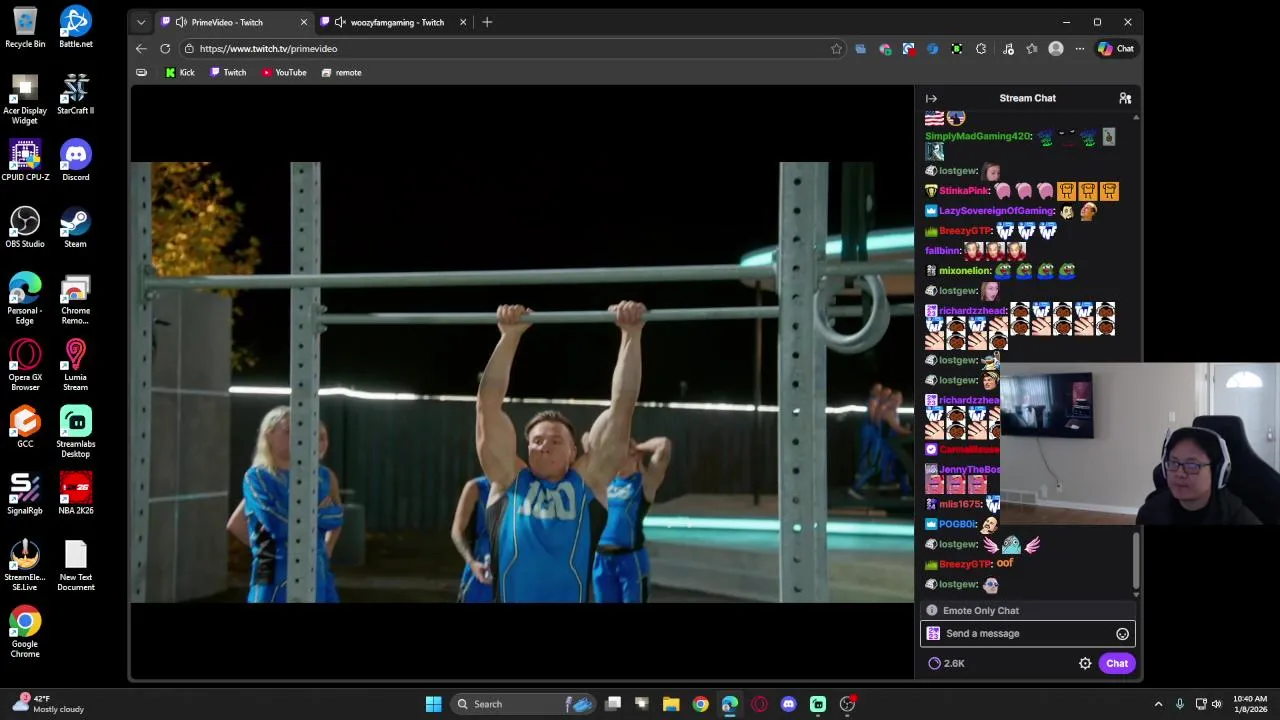1280x720 pixels.
Task: Open Copilot Chat button in toolbar
Action: pyautogui.click(x=1116, y=48)
